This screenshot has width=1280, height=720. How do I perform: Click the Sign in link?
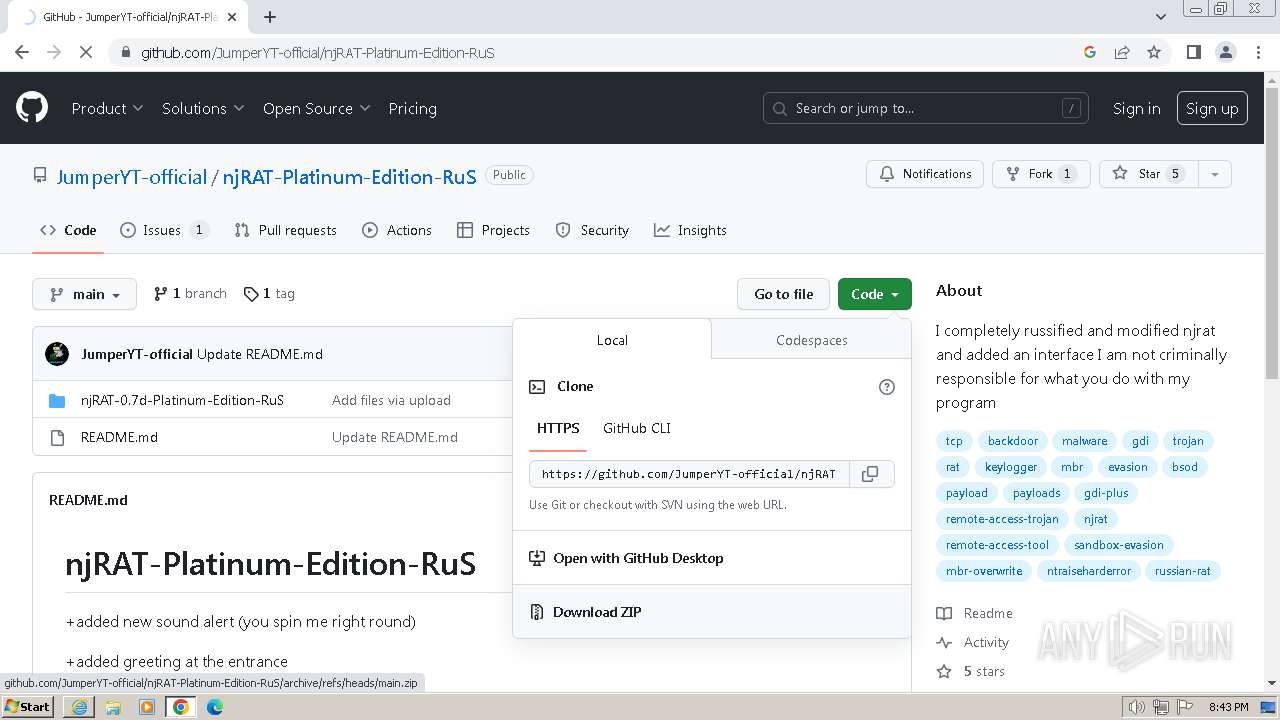[x=1137, y=108]
